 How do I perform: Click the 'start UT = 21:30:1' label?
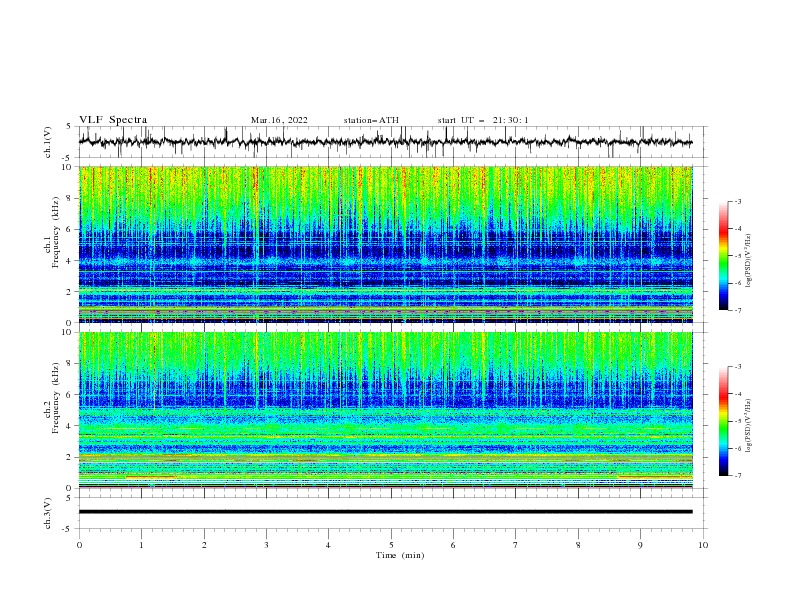[483, 120]
